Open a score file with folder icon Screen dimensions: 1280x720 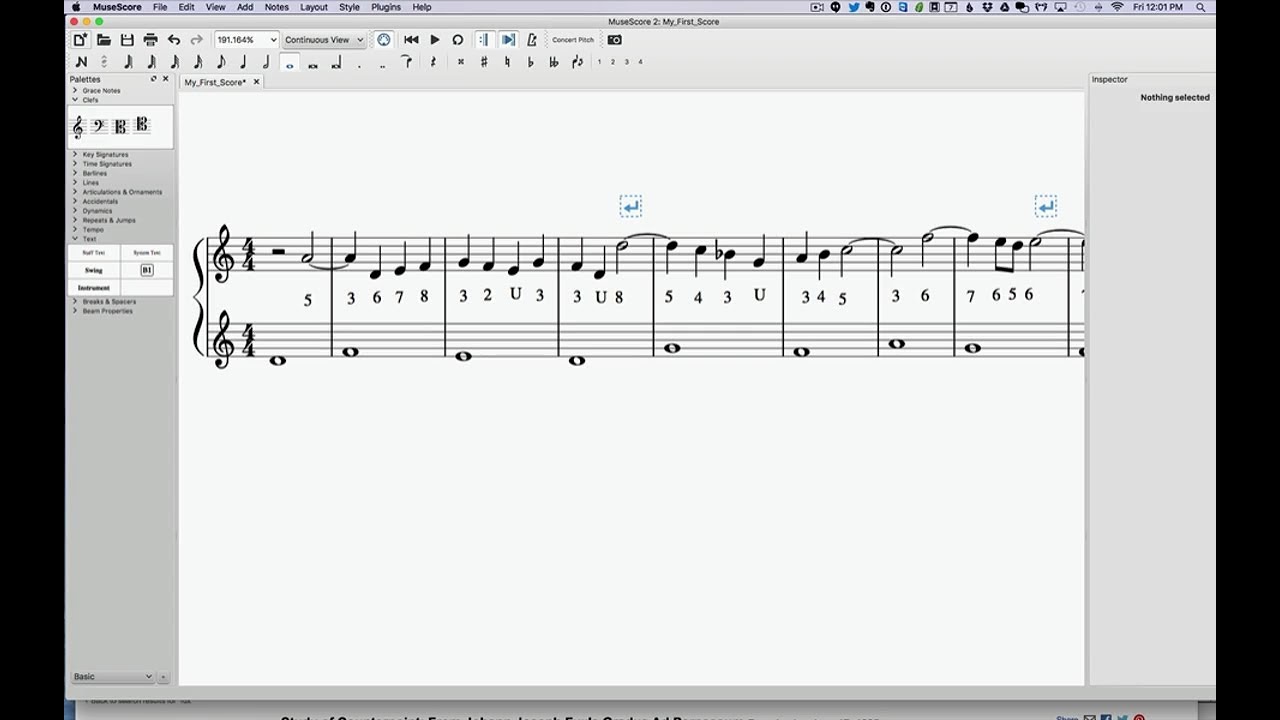click(104, 40)
